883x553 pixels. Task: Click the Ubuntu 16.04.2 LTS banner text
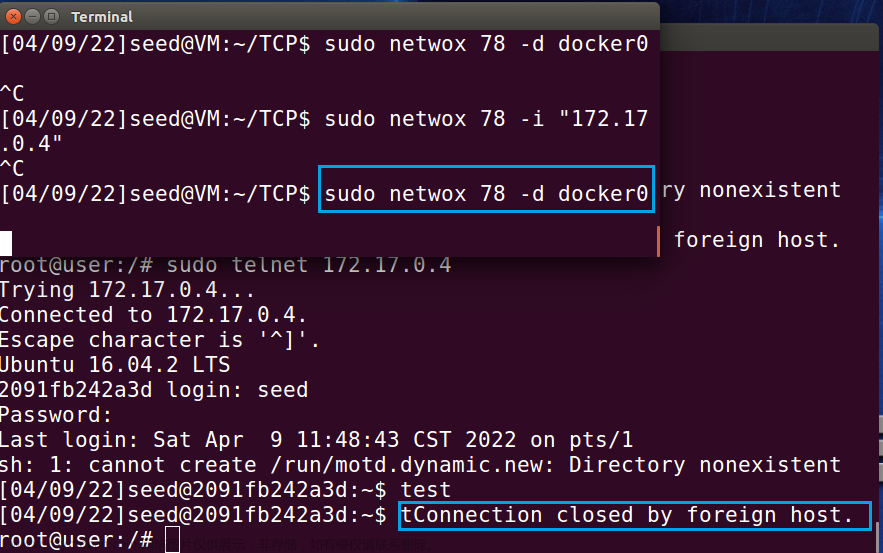click(x=115, y=365)
